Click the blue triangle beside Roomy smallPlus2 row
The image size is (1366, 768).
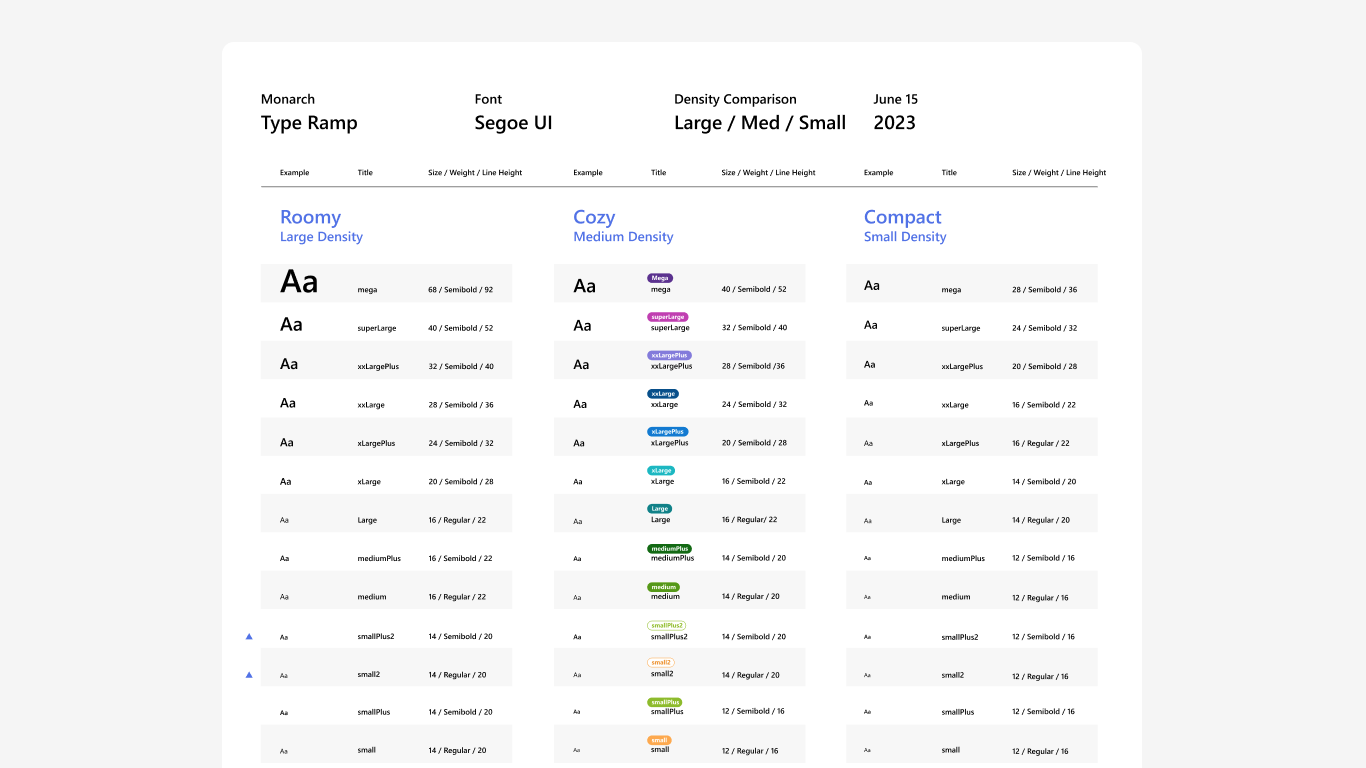249,636
